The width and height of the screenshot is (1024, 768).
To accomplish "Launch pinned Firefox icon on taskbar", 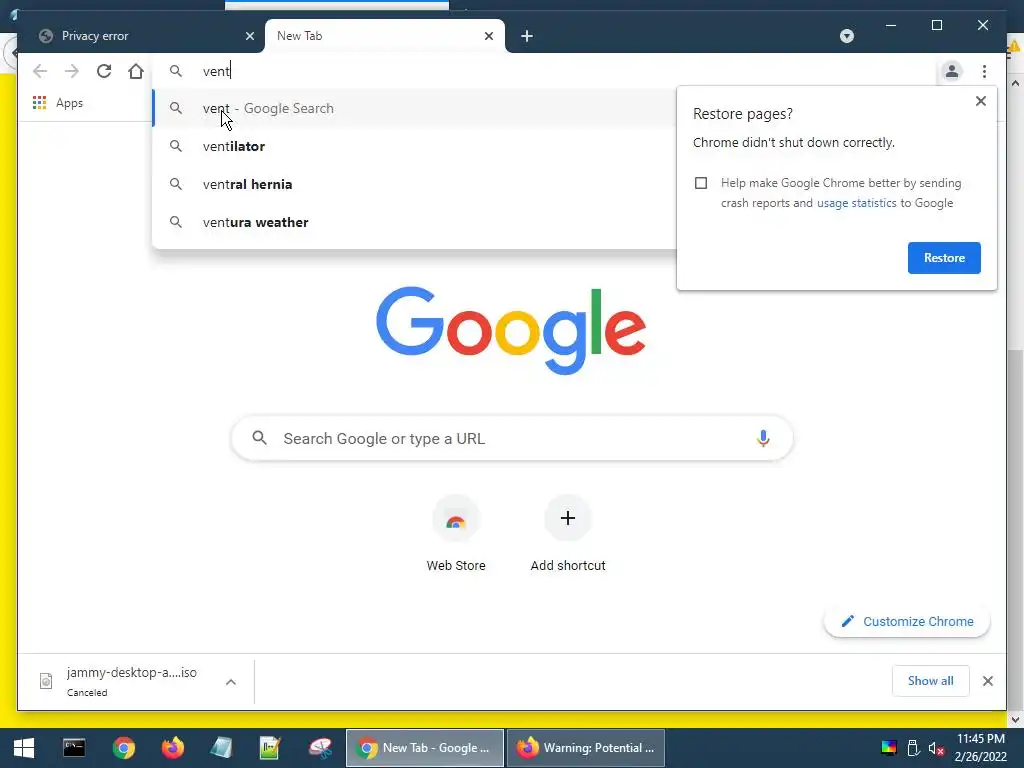I will pos(172,748).
